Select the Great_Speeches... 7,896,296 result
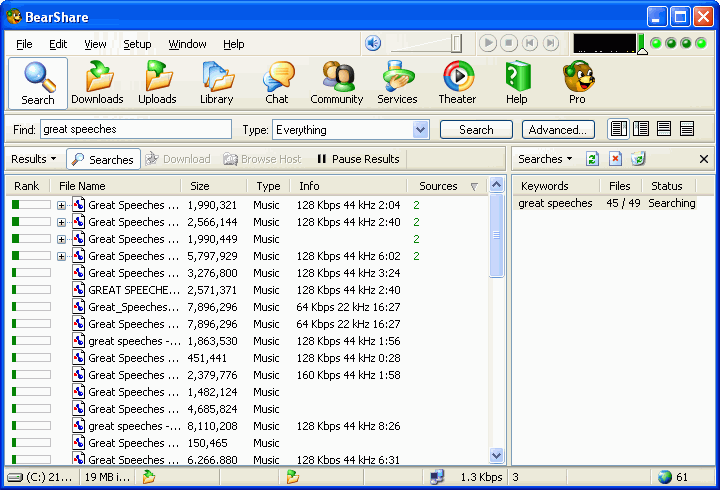 [248, 307]
